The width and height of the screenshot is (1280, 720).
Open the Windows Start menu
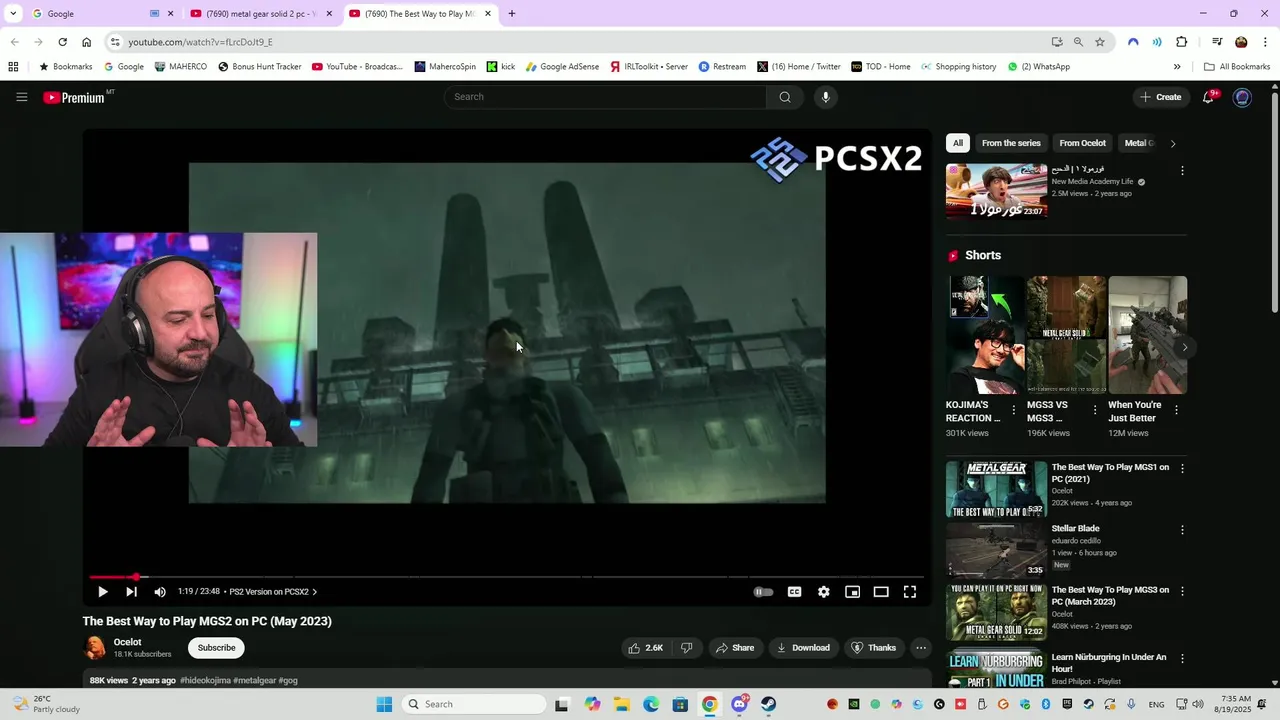click(x=384, y=704)
